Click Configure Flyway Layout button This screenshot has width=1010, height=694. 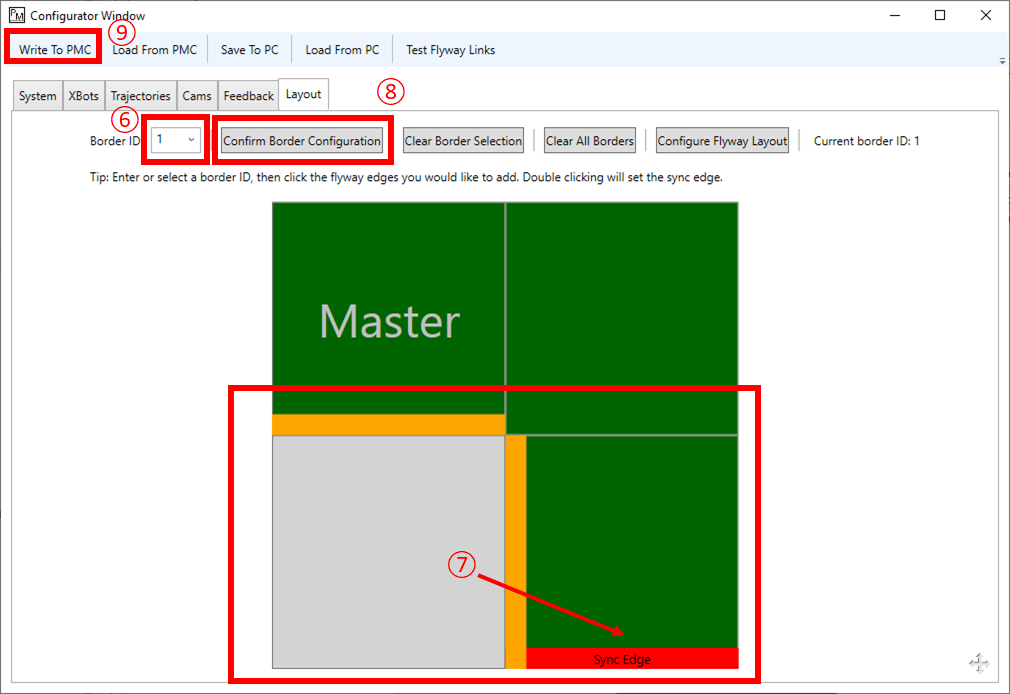pos(722,141)
